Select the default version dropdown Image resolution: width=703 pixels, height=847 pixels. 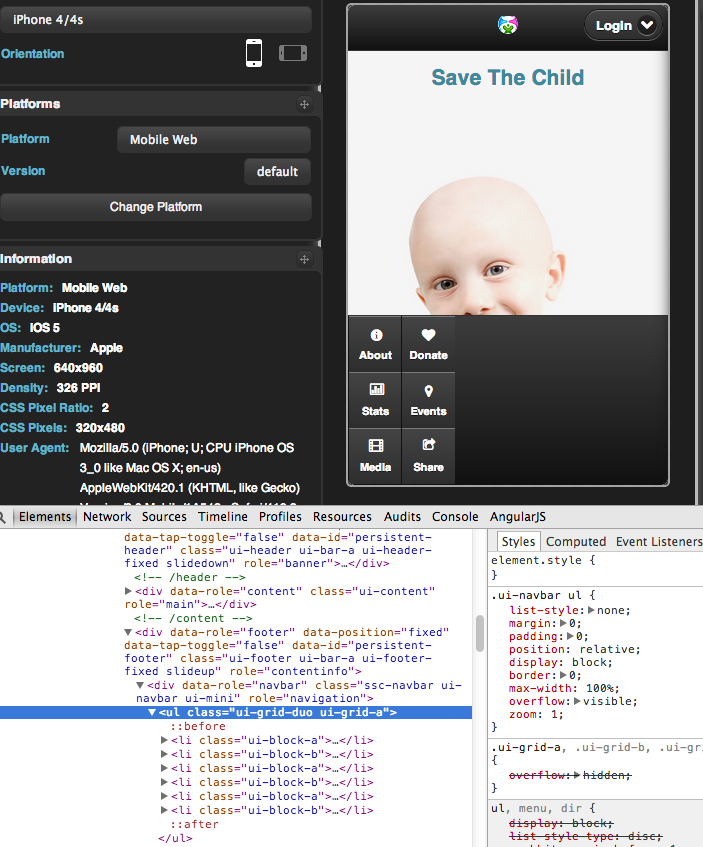click(x=277, y=171)
